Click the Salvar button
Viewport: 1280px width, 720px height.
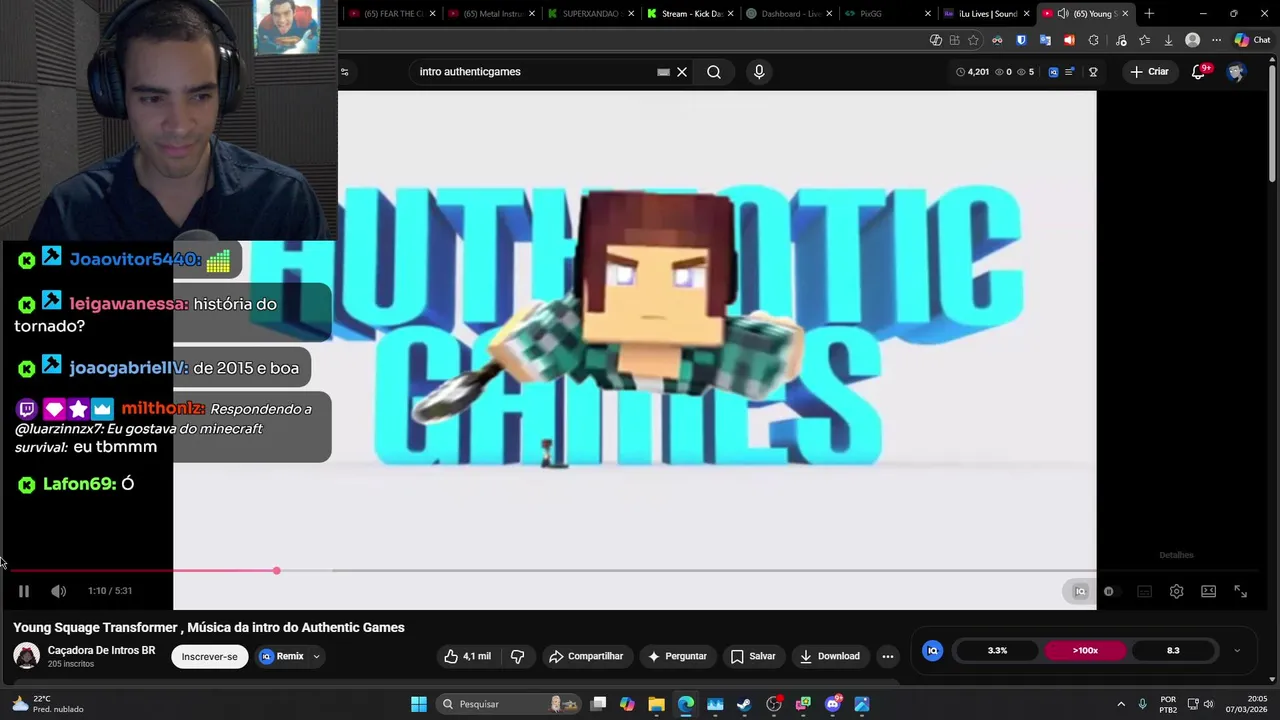pyautogui.click(x=753, y=656)
